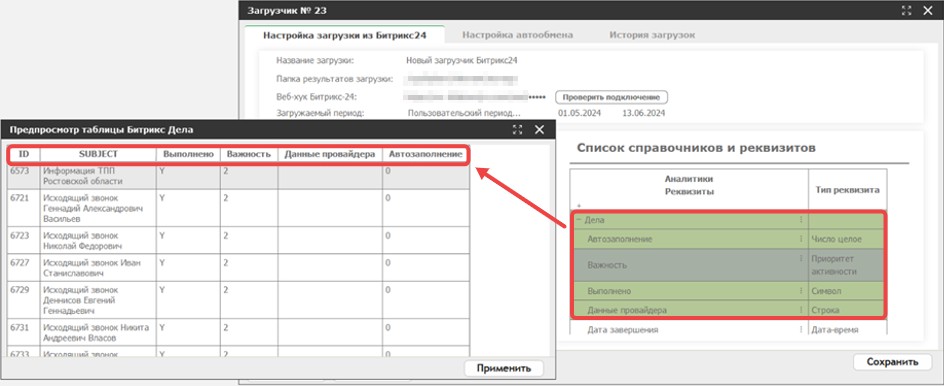Click the Исходящий звонок Деннисов Евгений Геннадьевич cell
Image resolution: width=944 pixels, height=386 pixels.
[98, 301]
